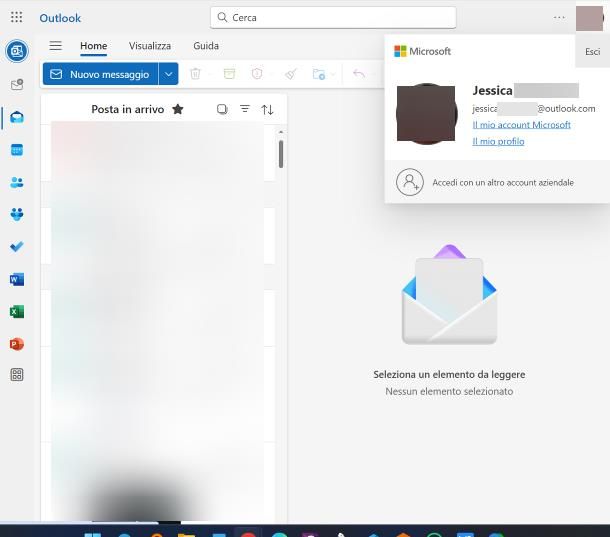Click the account avatar at top right
The width and height of the screenshot is (610, 537).
pyautogui.click(x=589, y=18)
